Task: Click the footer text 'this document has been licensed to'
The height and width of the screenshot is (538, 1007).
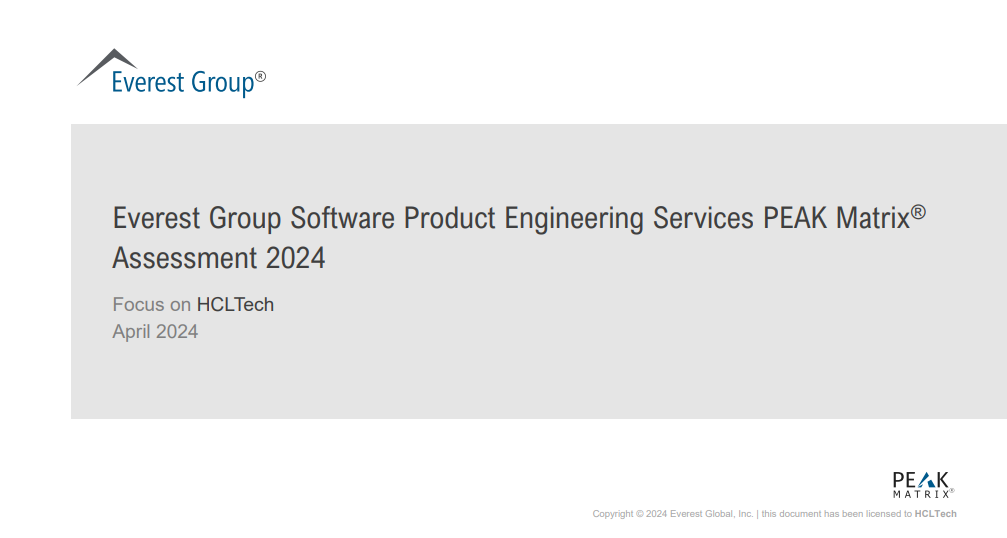Action: pyautogui.click(x=836, y=514)
